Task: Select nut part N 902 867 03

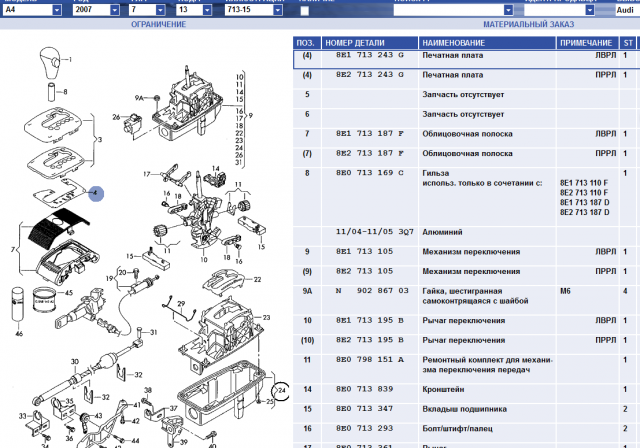Action: tap(372, 291)
